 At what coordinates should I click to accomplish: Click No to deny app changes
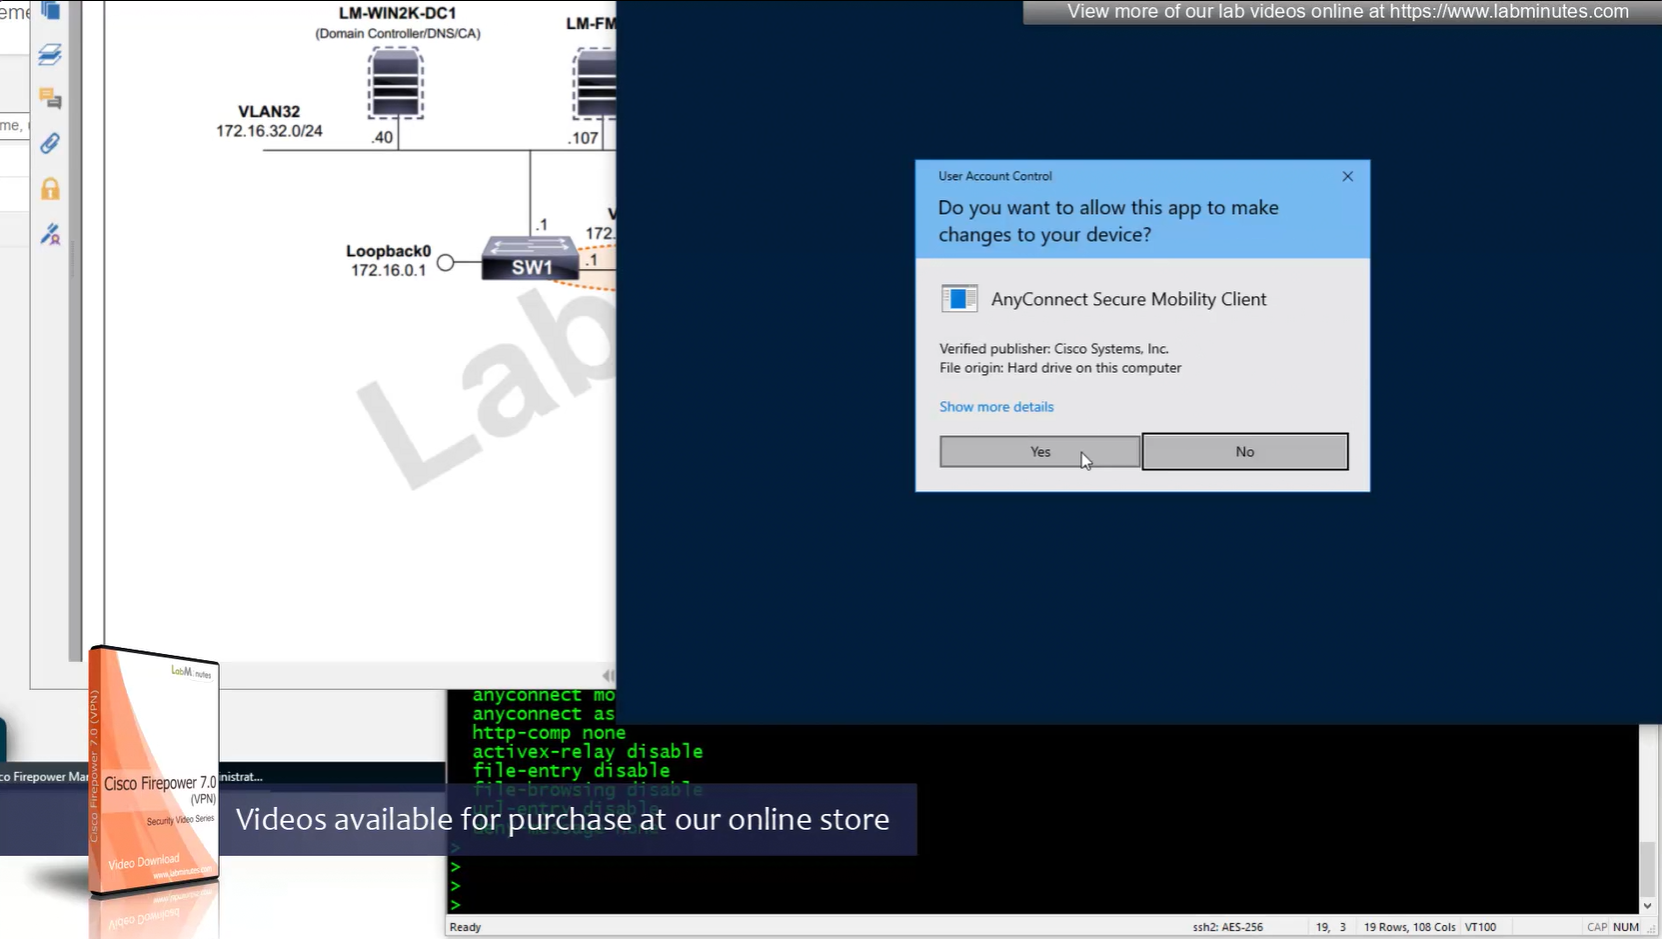1244,452
